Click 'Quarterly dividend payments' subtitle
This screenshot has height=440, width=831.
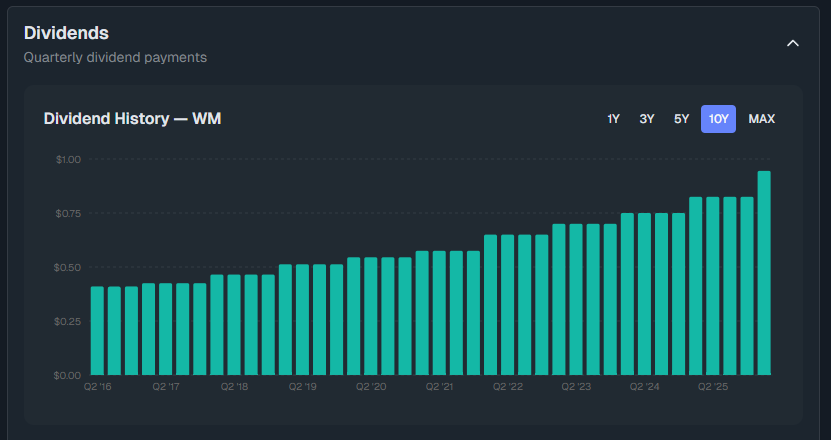tap(115, 57)
